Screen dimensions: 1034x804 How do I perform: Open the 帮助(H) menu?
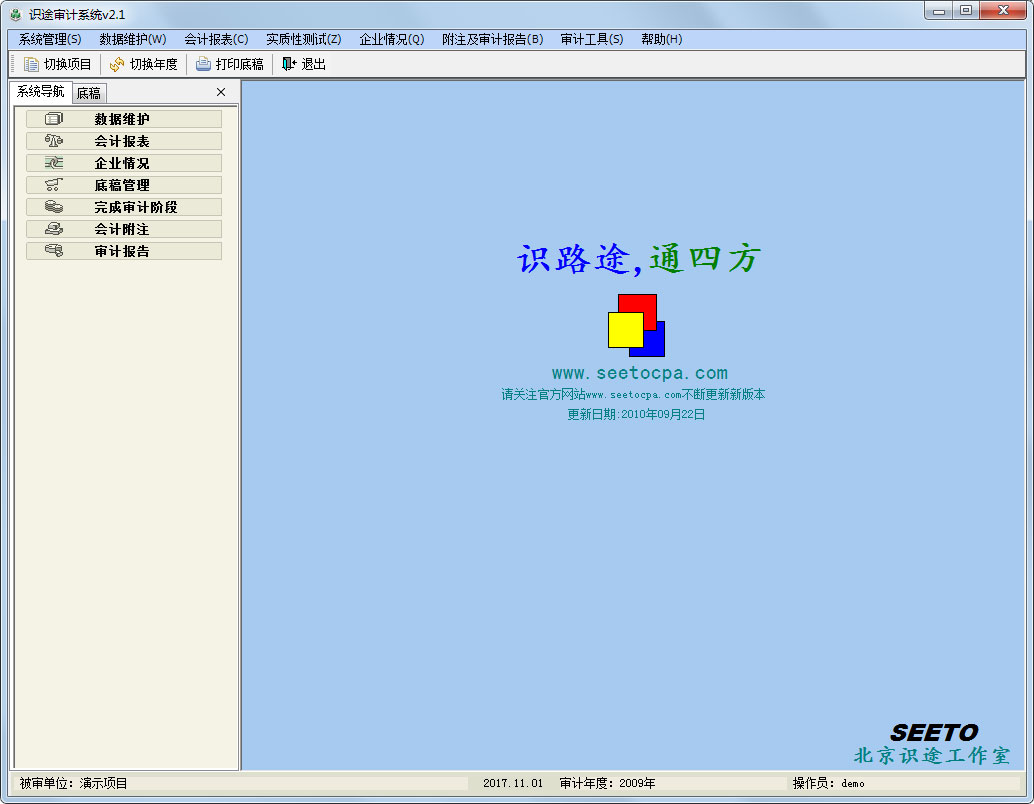[661, 39]
